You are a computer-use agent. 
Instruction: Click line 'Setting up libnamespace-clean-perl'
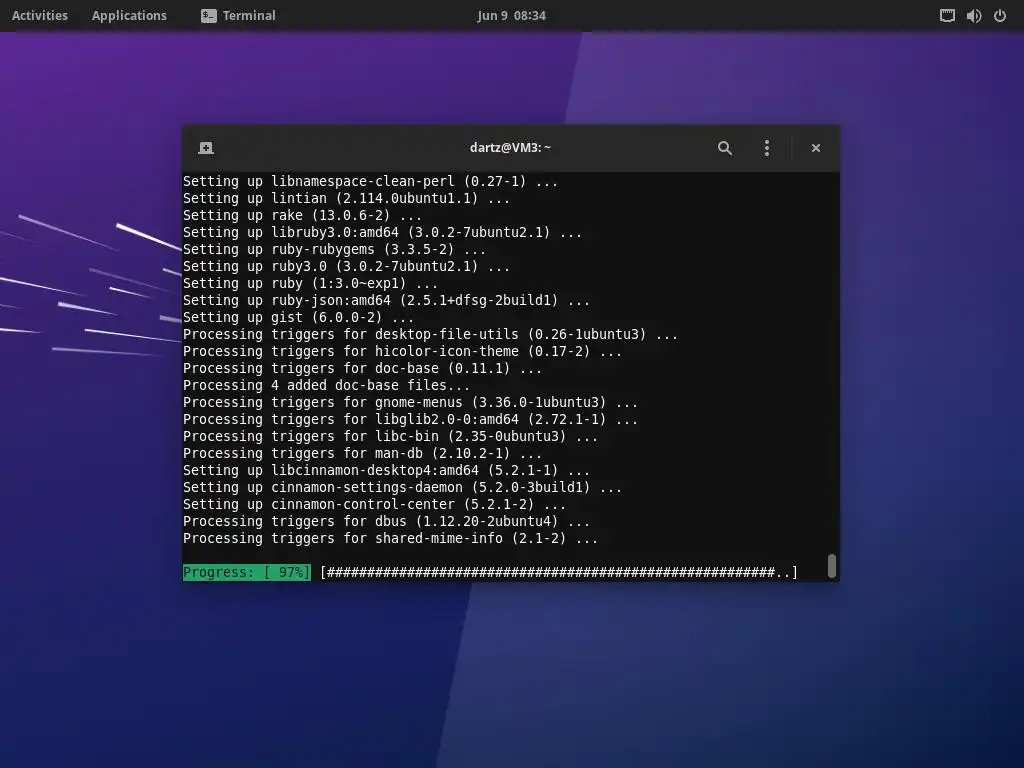coord(370,181)
